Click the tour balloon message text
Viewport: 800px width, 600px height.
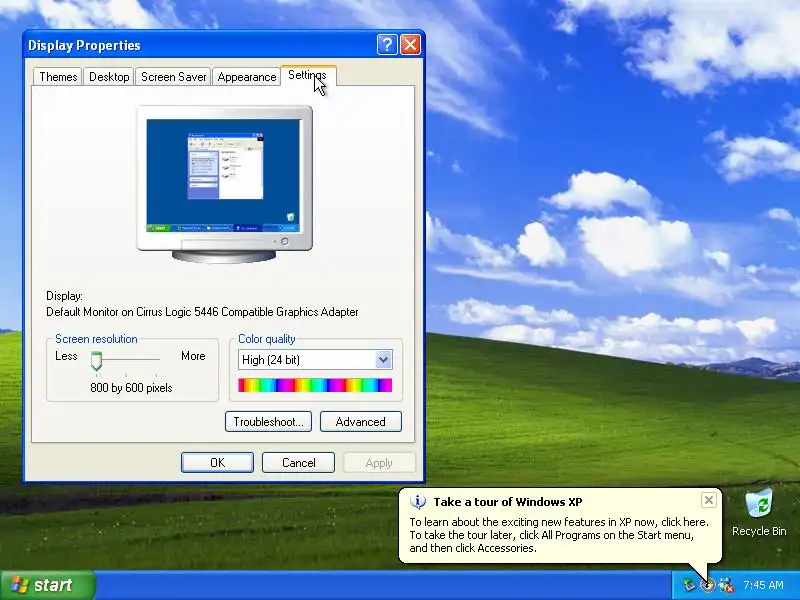[x=559, y=535]
